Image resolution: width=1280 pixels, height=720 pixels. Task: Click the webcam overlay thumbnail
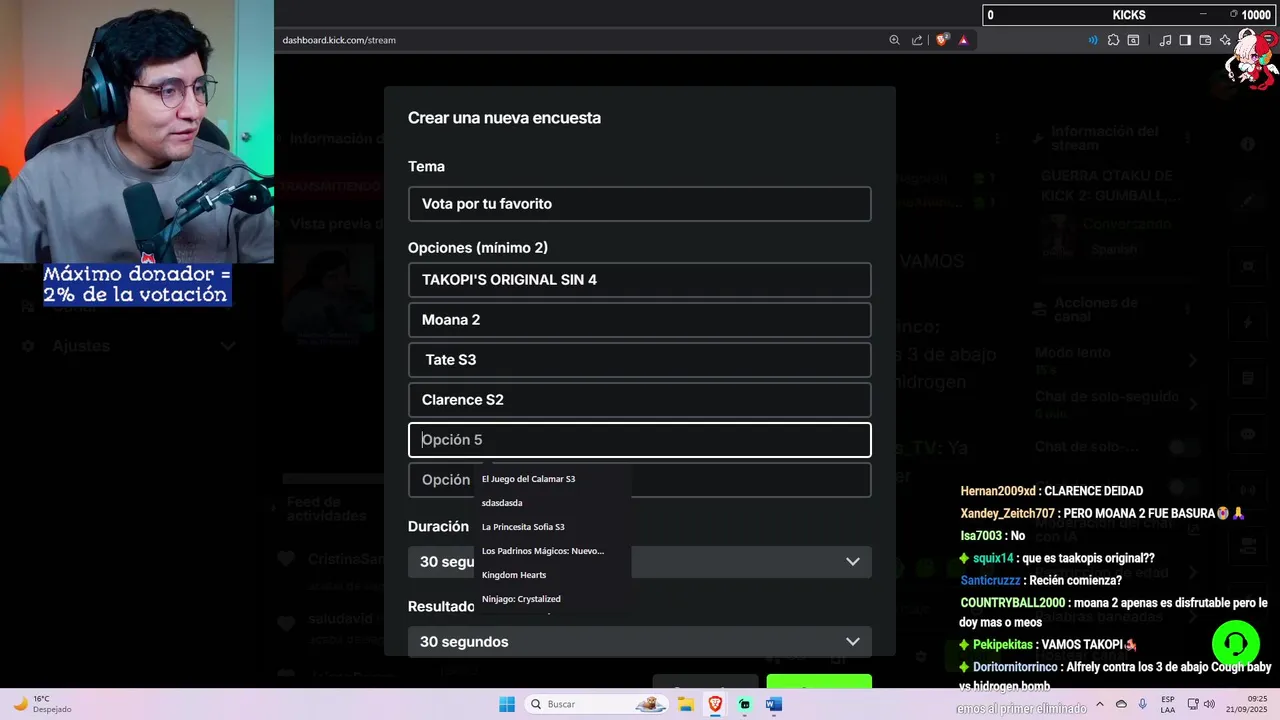(x=137, y=131)
